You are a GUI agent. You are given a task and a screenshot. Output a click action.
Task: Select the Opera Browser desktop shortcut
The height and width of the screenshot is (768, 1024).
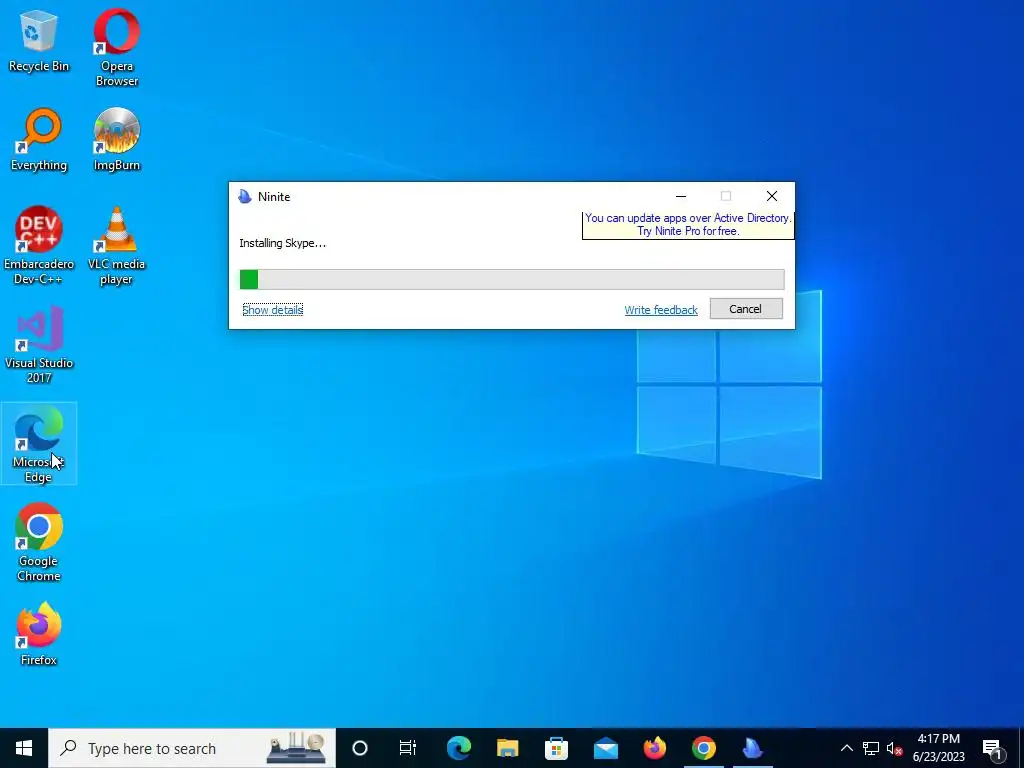pyautogui.click(x=116, y=47)
